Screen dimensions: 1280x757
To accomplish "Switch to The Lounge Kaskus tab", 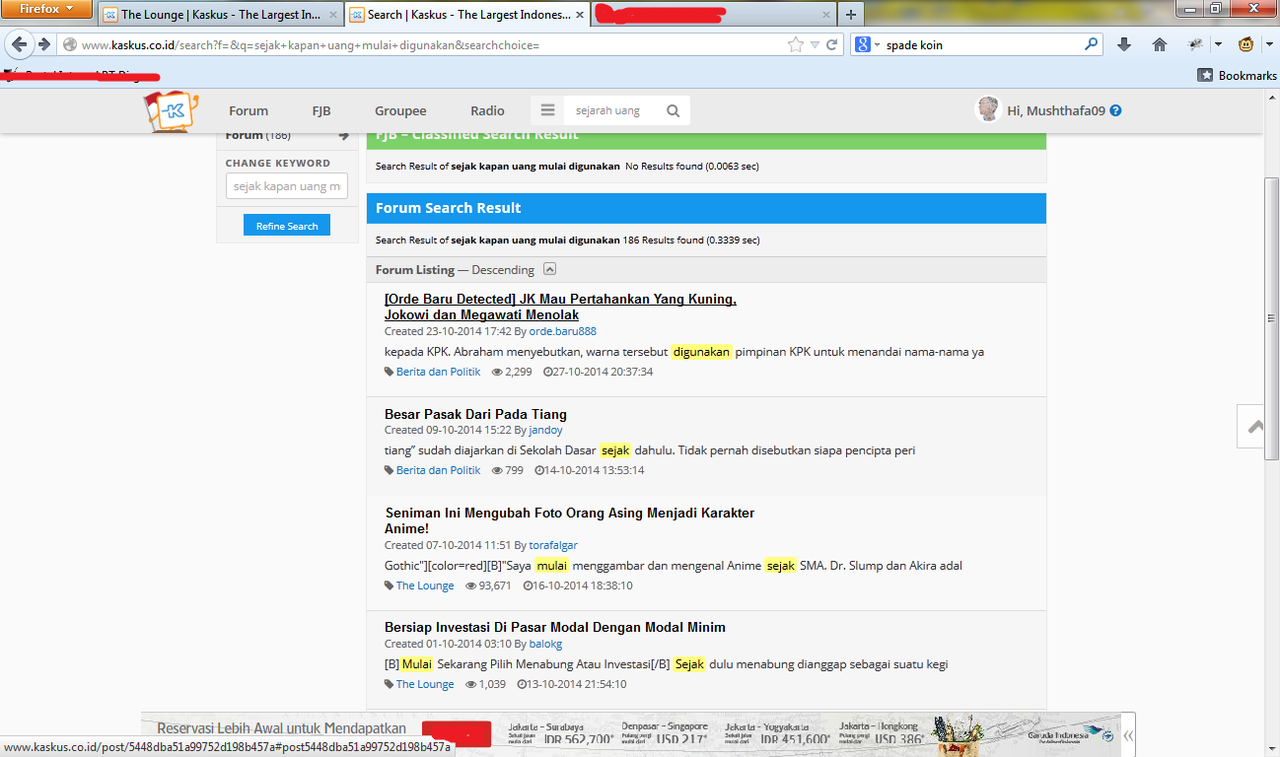I will click(x=220, y=15).
